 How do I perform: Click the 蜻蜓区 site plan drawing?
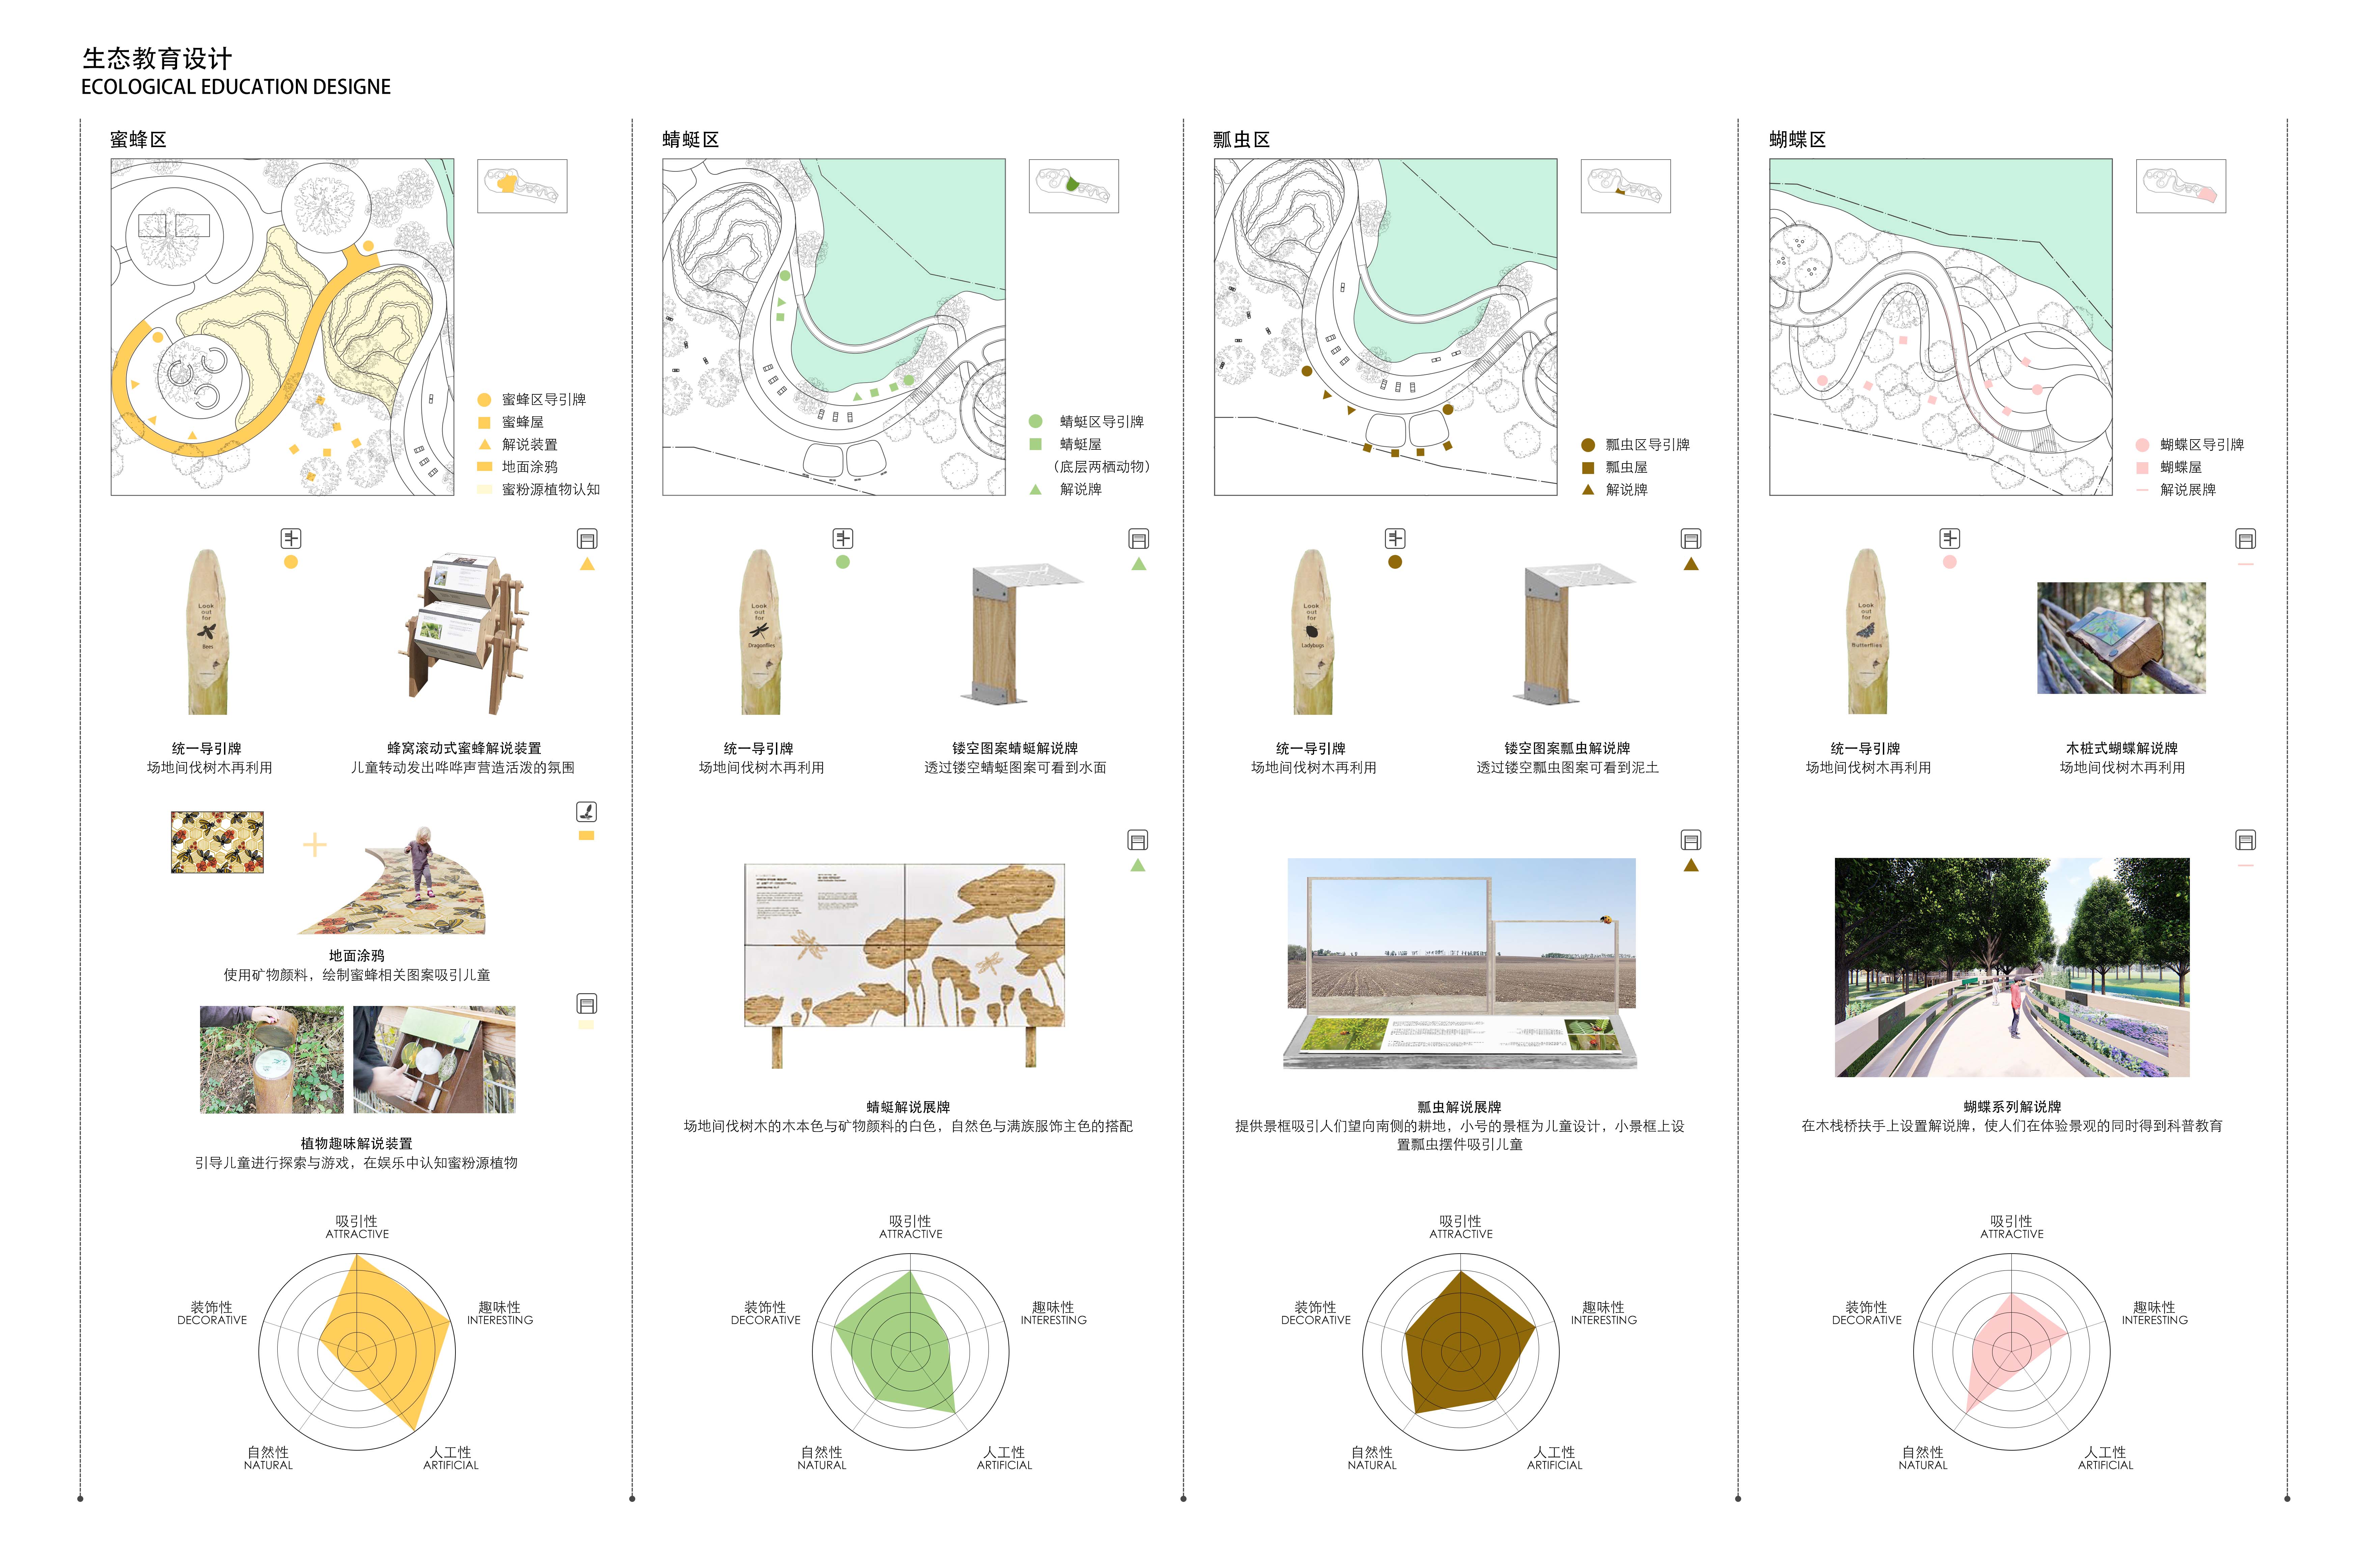pyautogui.click(x=834, y=327)
